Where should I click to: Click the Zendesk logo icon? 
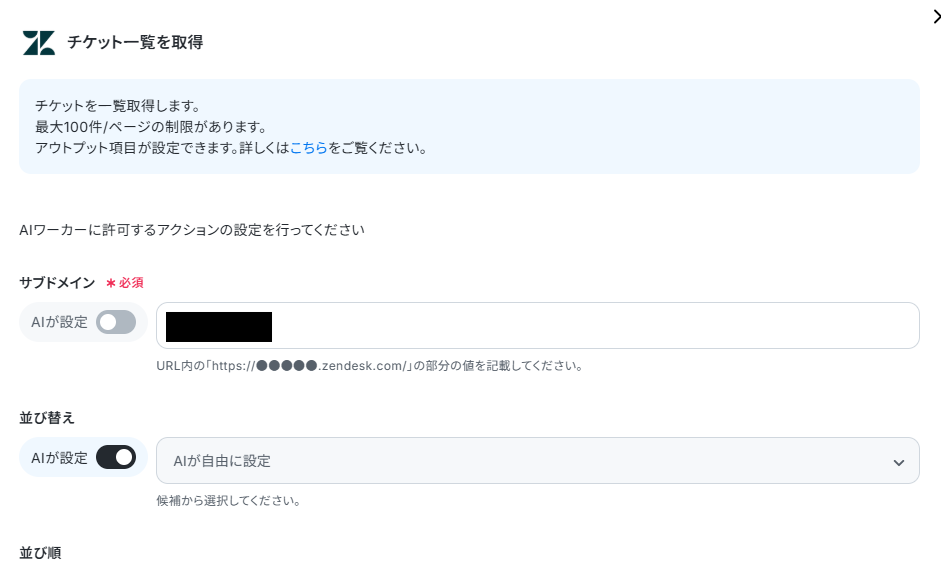(x=39, y=43)
